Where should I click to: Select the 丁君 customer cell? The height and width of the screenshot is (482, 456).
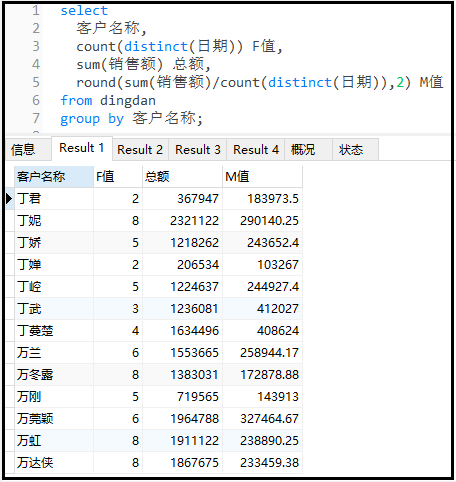[x=54, y=199]
